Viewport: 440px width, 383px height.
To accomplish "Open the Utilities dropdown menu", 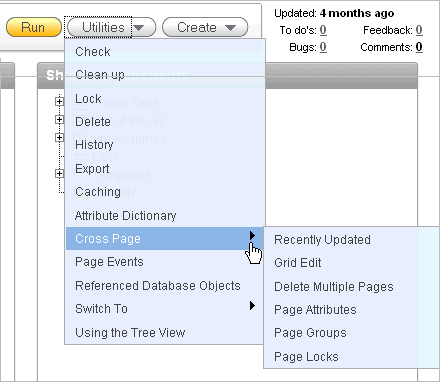I will click(111, 27).
